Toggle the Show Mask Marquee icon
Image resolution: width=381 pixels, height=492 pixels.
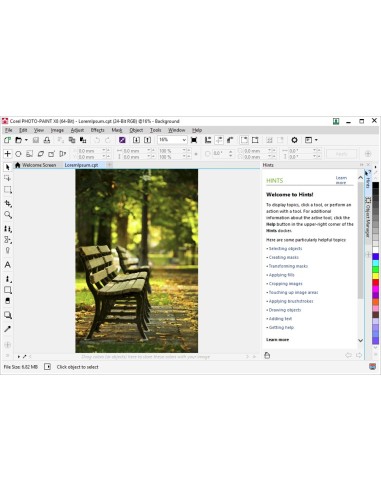pos(244,140)
